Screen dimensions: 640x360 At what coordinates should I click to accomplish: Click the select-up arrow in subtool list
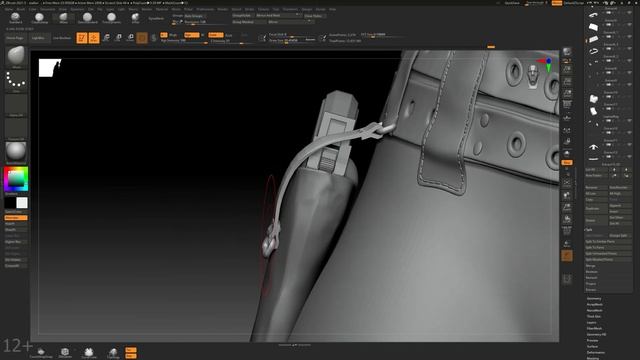(614, 169)
